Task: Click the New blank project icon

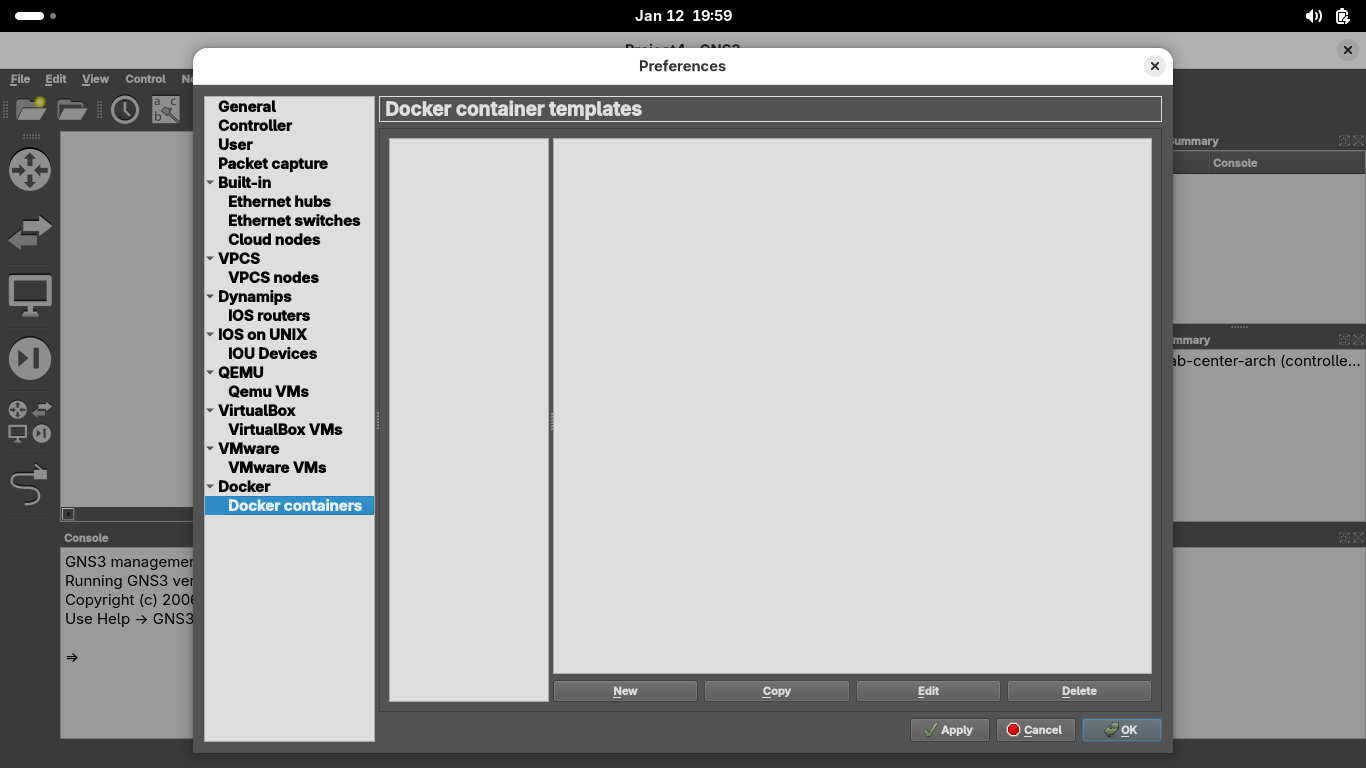Action: (x=31, y=109)
